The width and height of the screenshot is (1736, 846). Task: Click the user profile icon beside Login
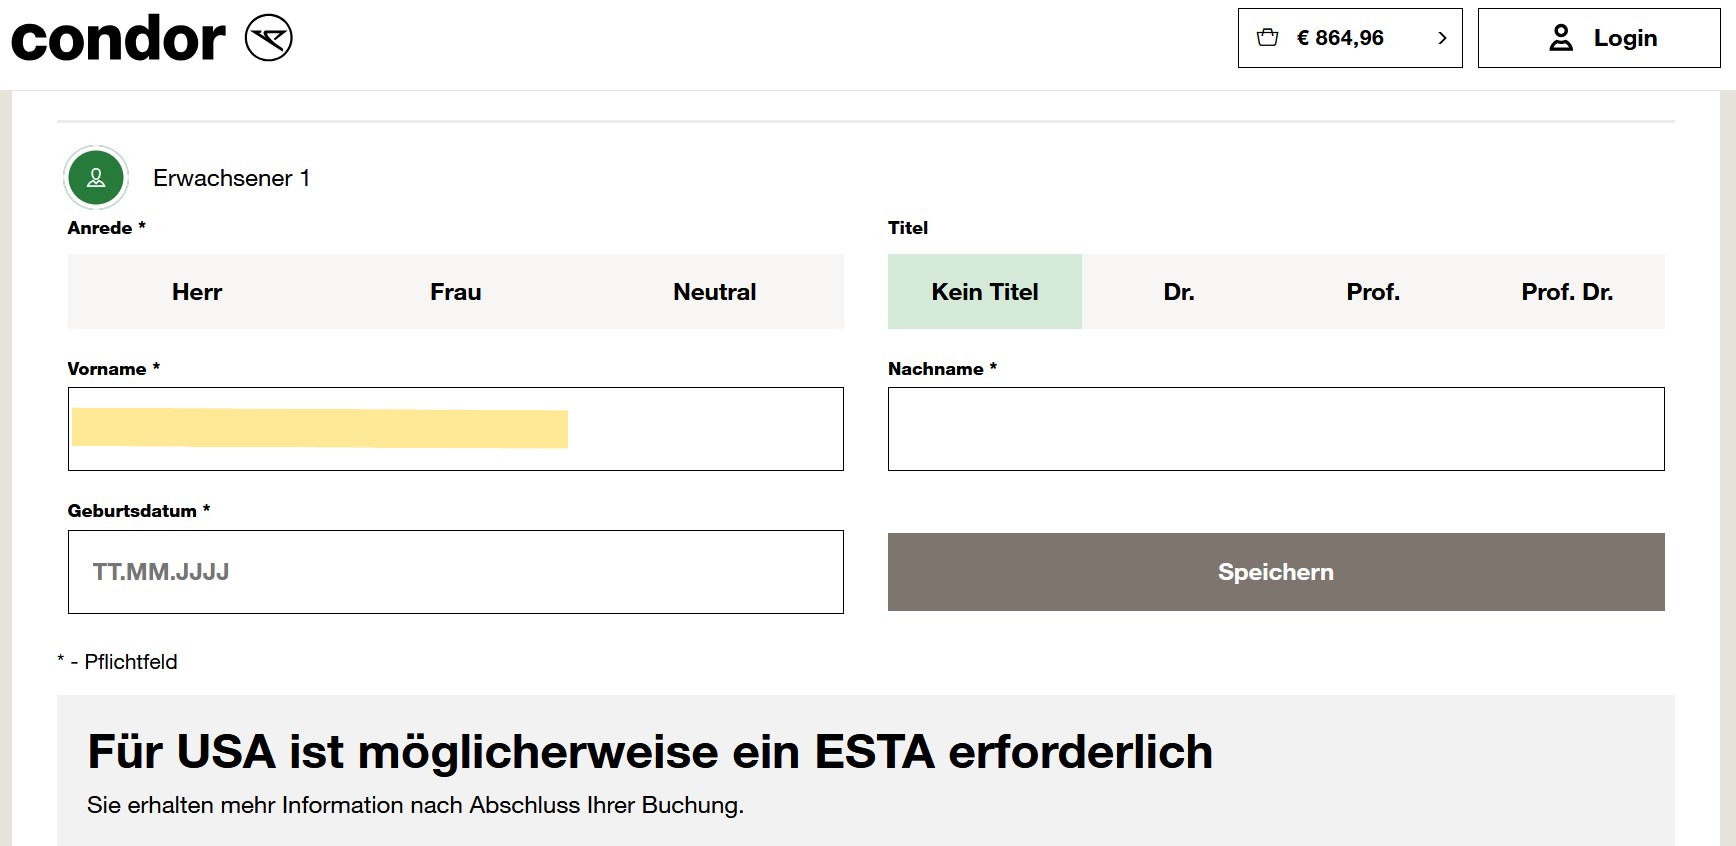click(1560, 38)
